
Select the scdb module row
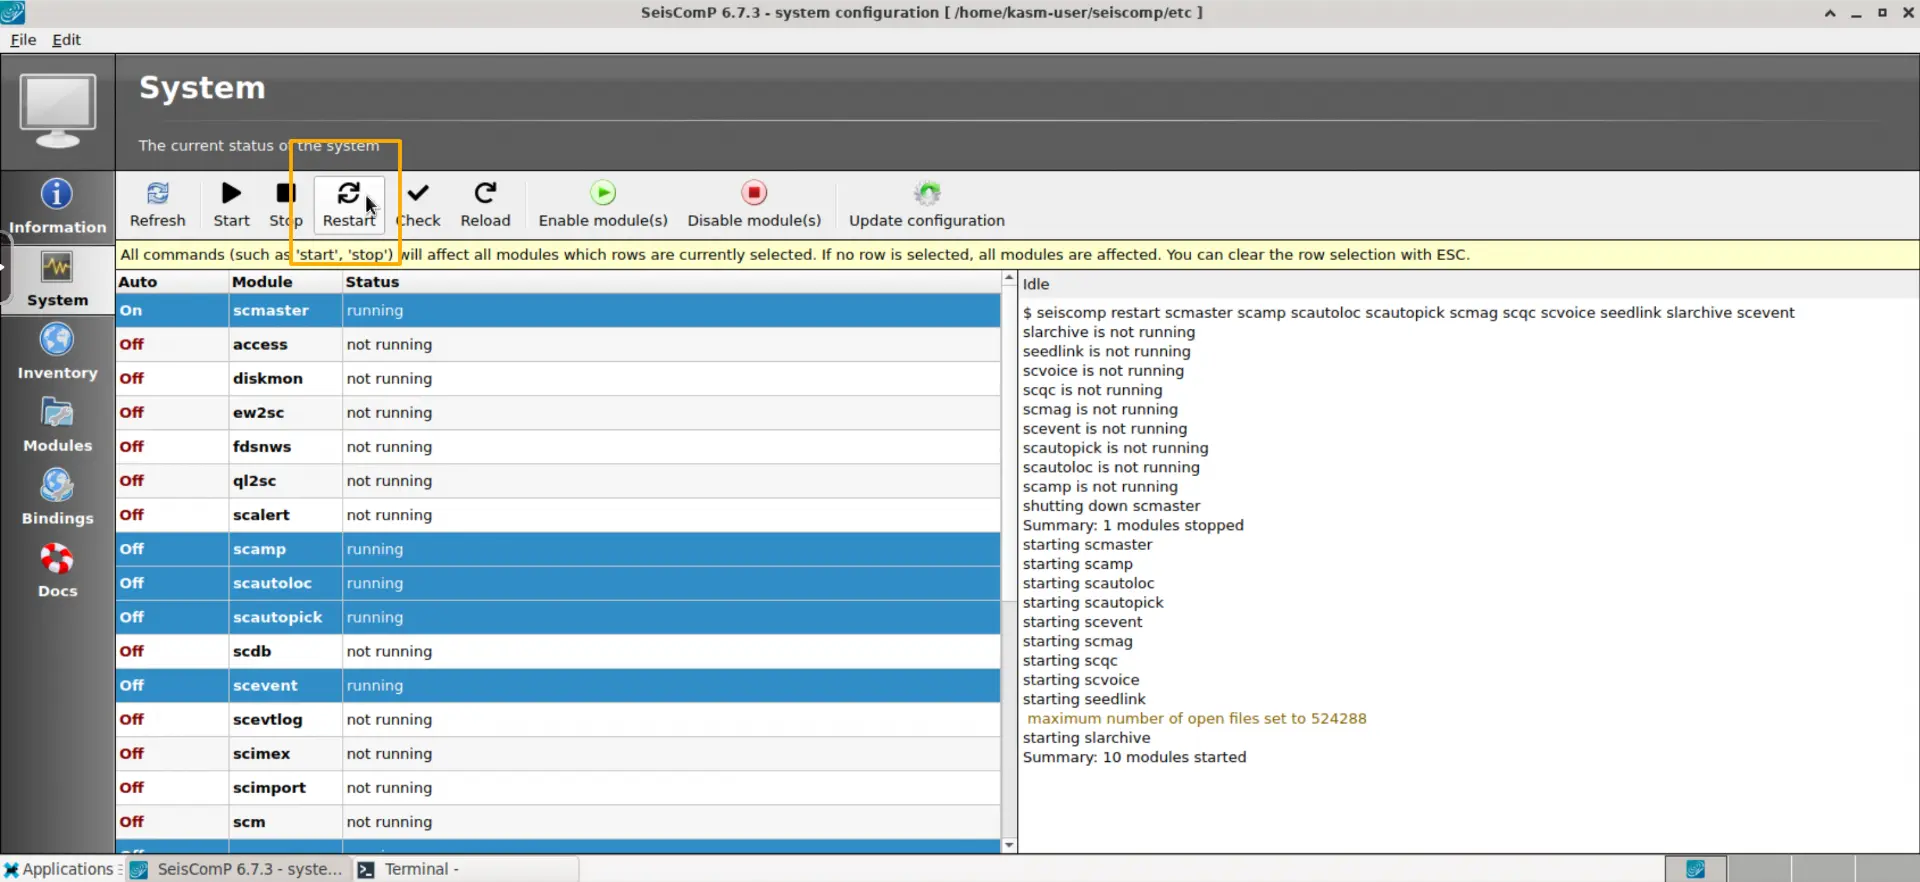[558, 652]
